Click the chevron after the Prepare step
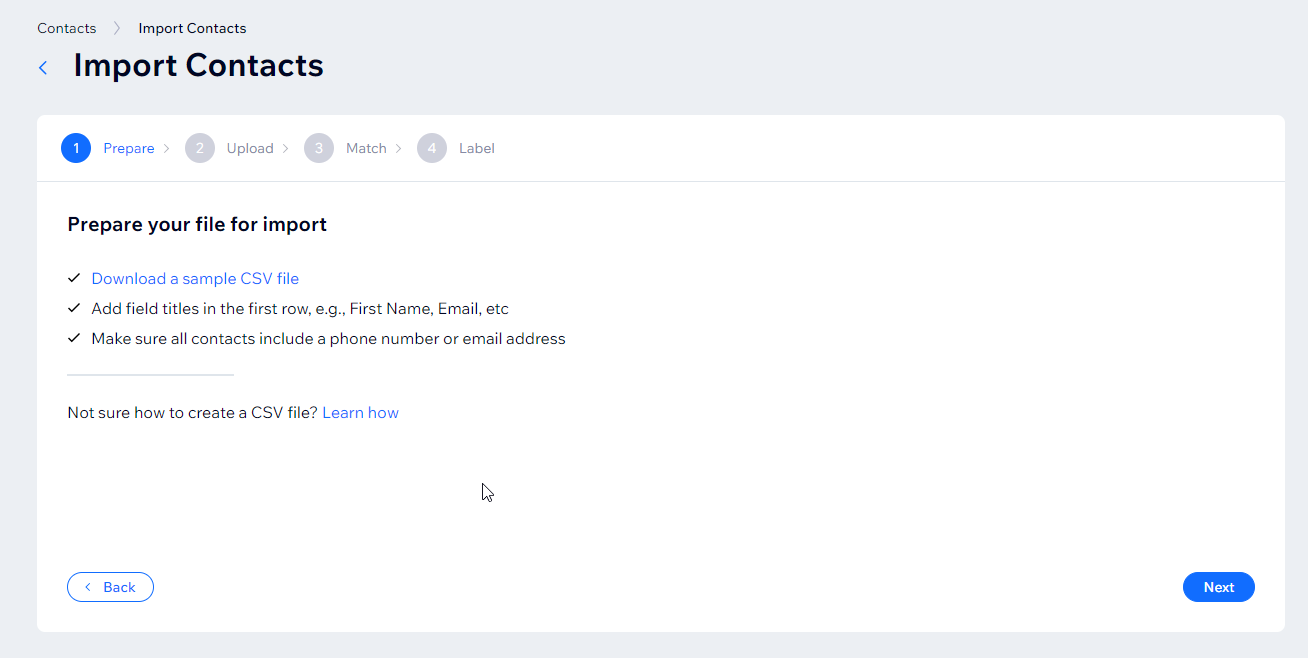The image size is (1308, 658). pos(166,148)
